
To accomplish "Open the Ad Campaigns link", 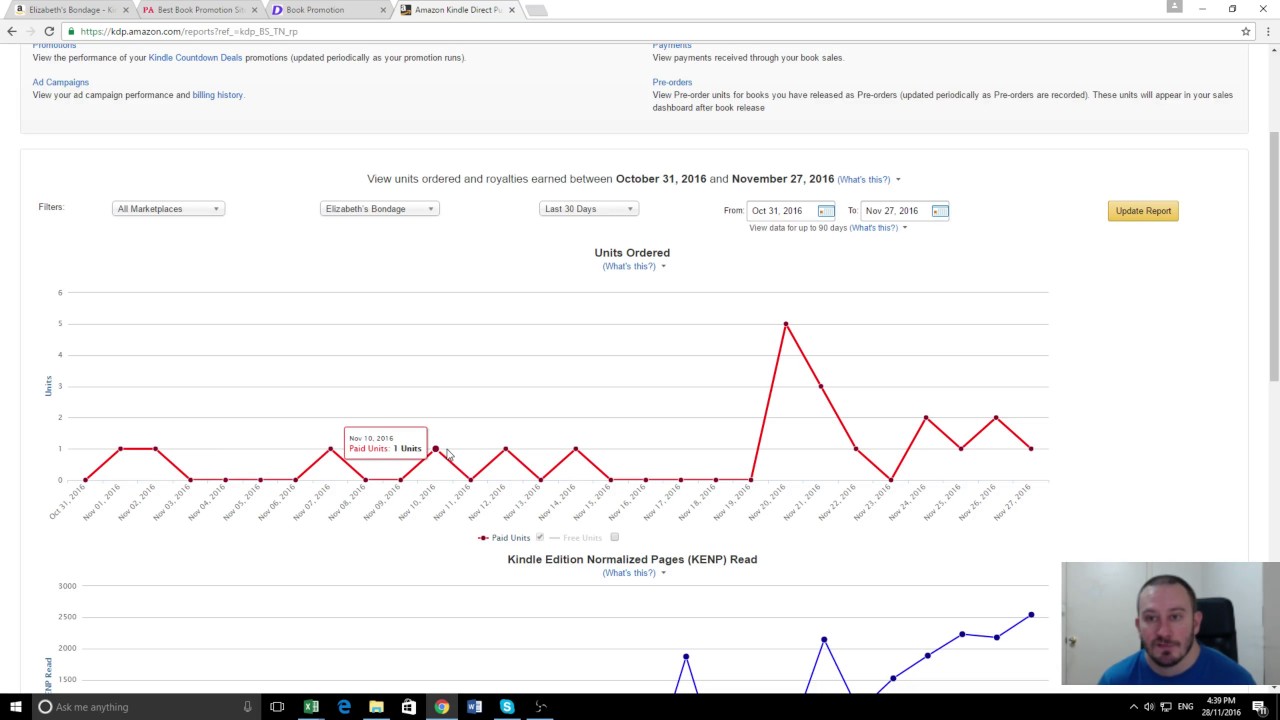I will 61,82.
